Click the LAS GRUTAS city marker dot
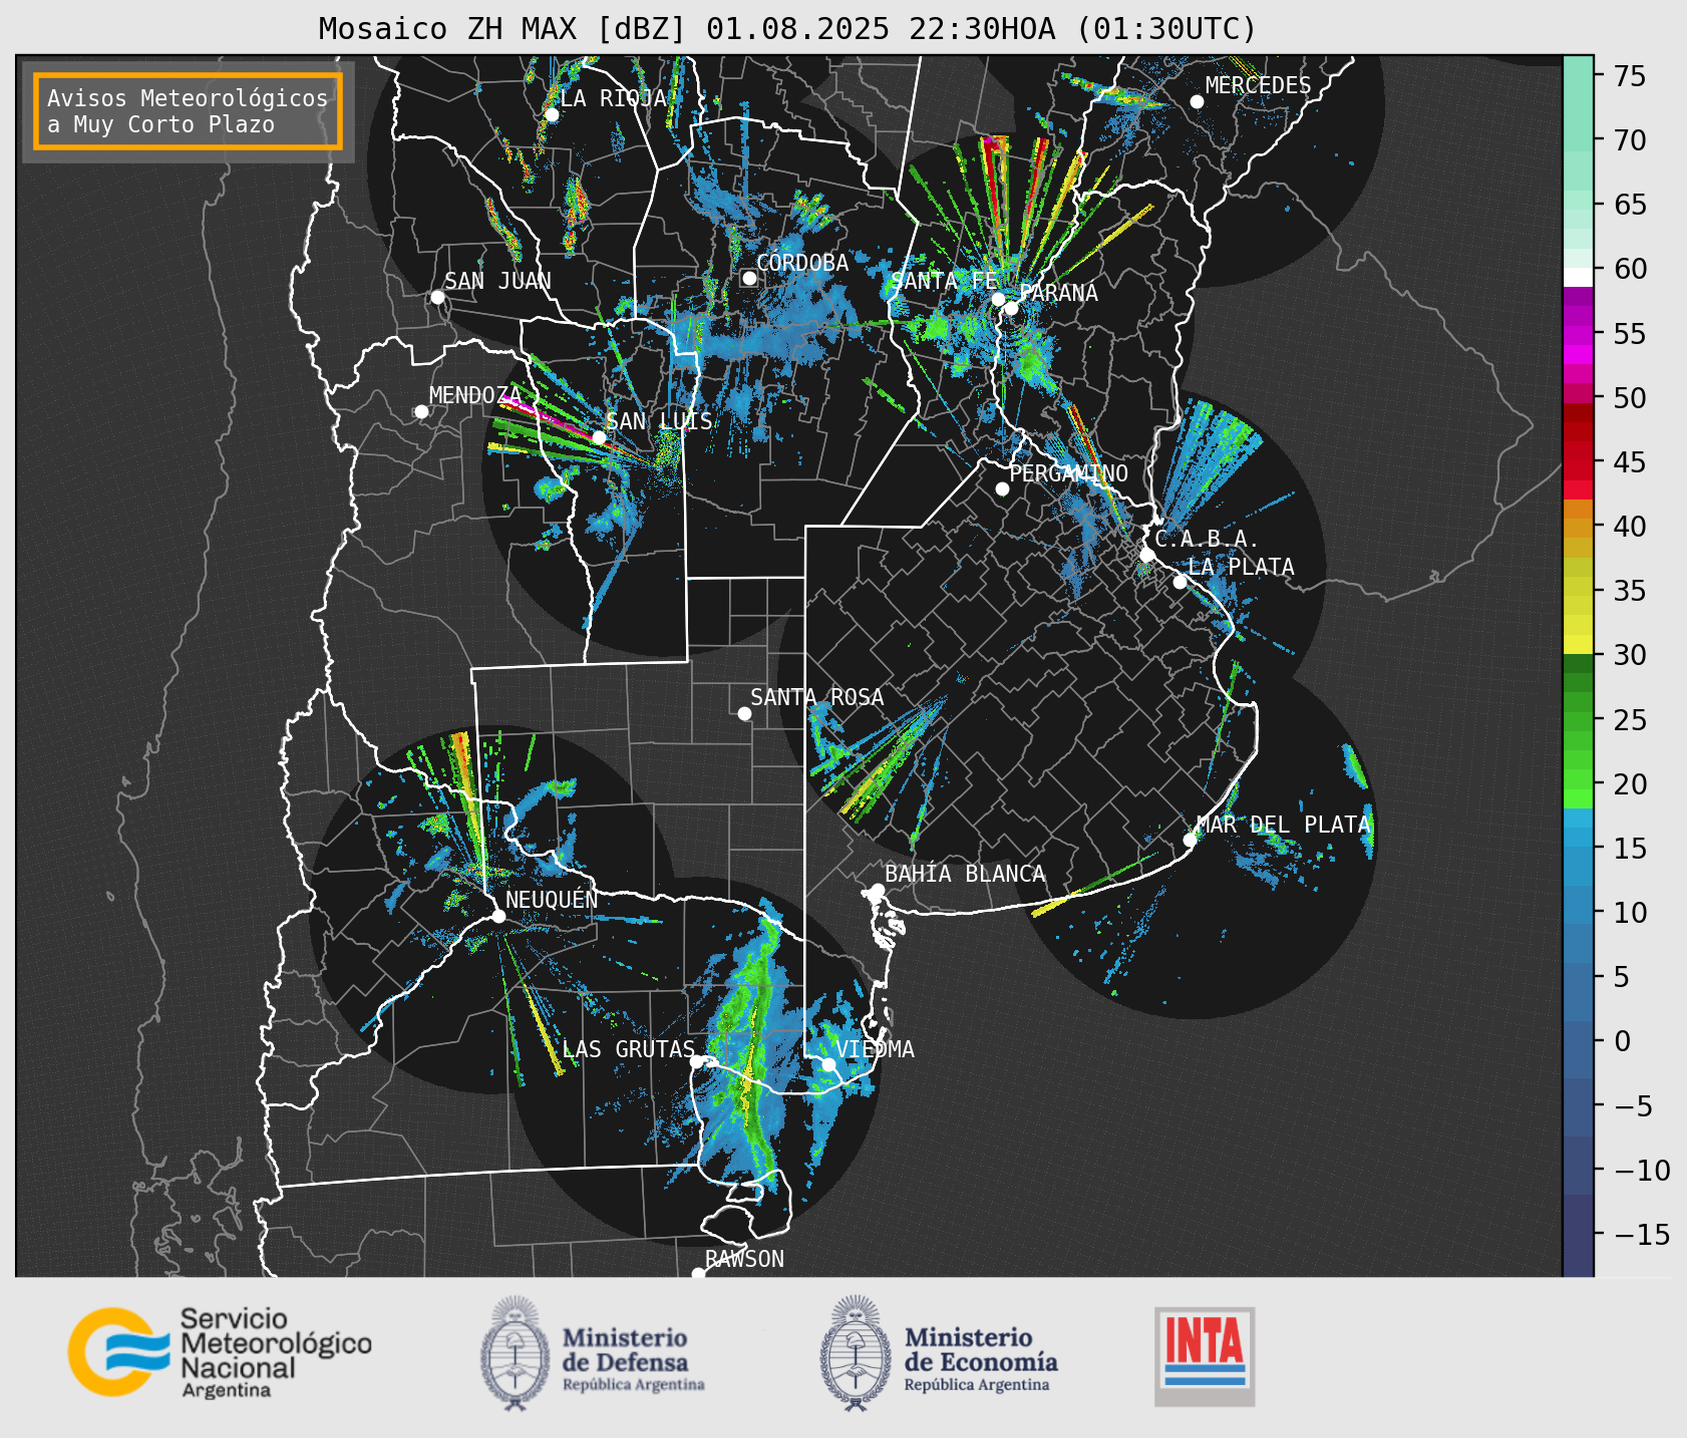 pyautogui.click(x=697, y=1061)
